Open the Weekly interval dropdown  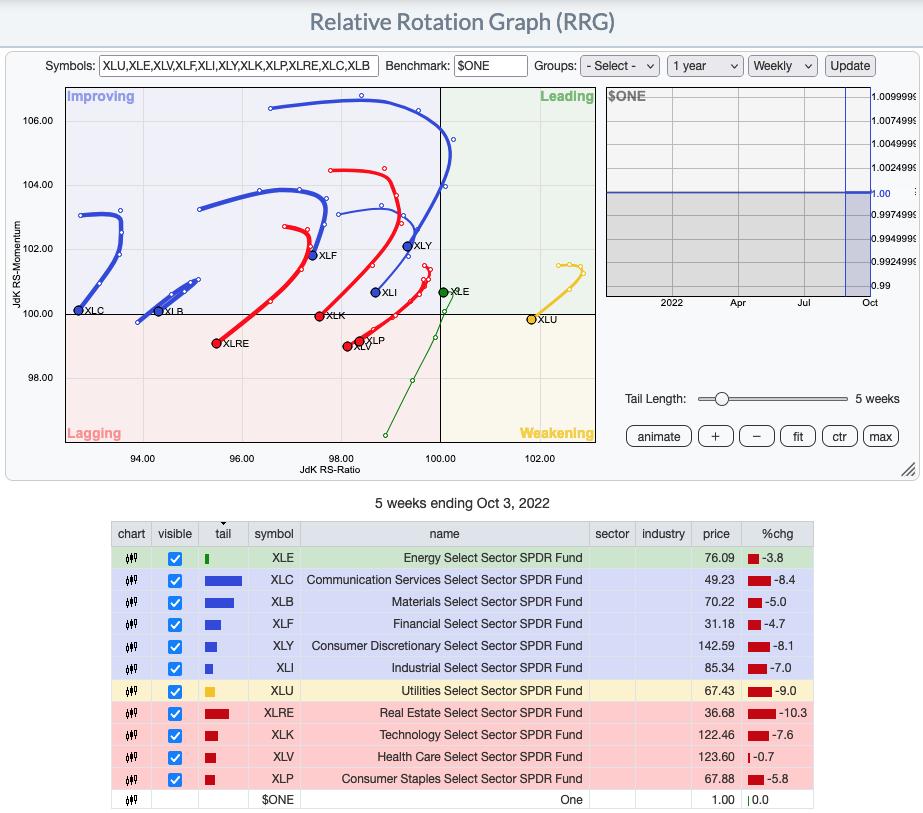pos(783,66)
